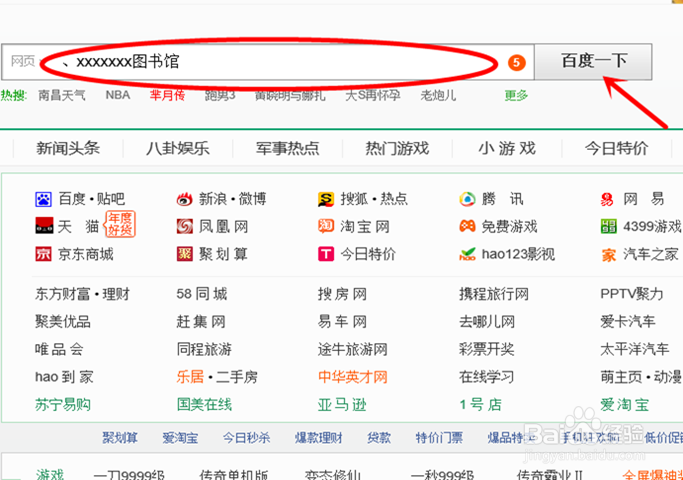Viewport: 683px width, 480px height.
Task: Open the 军事热点 tab
Action: [x=287, y=149]
